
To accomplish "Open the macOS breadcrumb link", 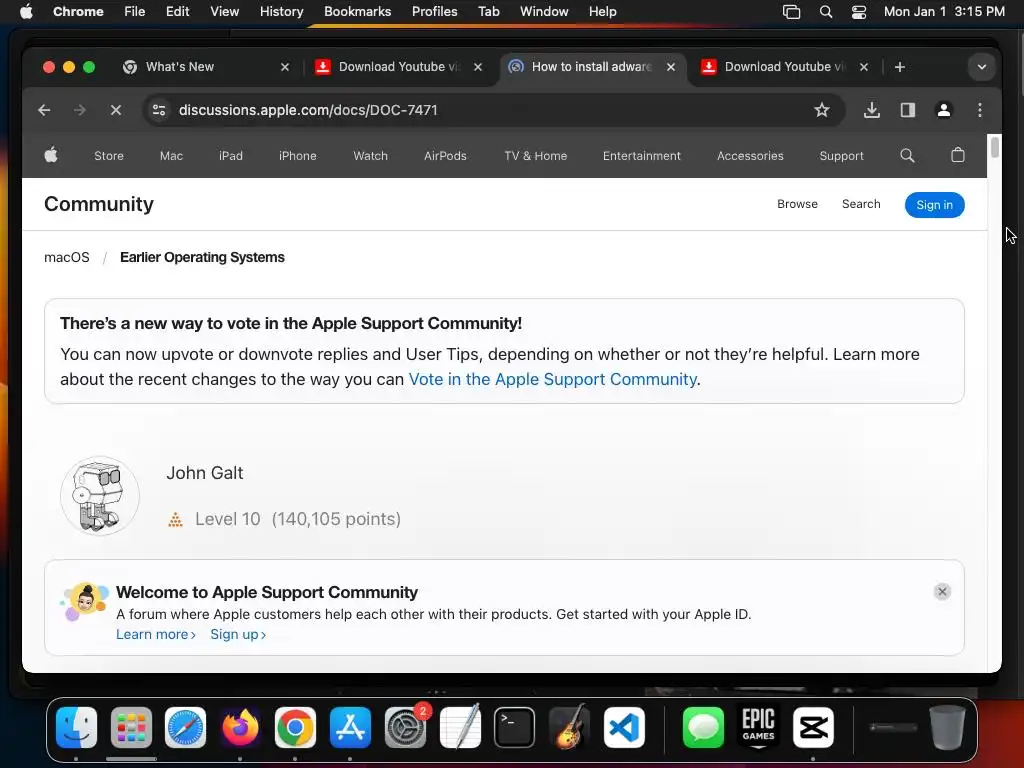I will click(67, 257).
